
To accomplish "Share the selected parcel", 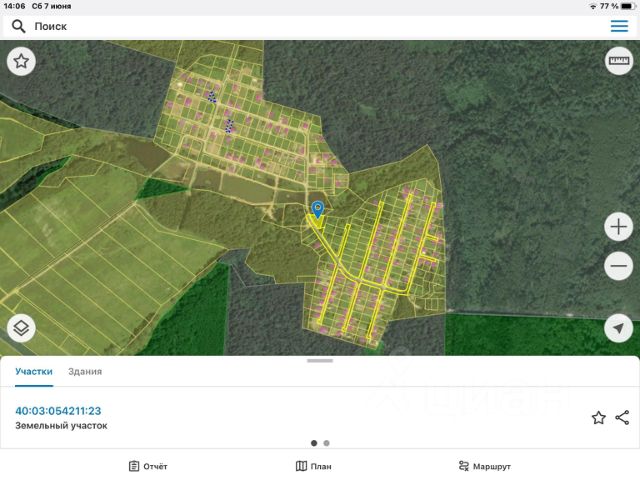I will [622, 418].
